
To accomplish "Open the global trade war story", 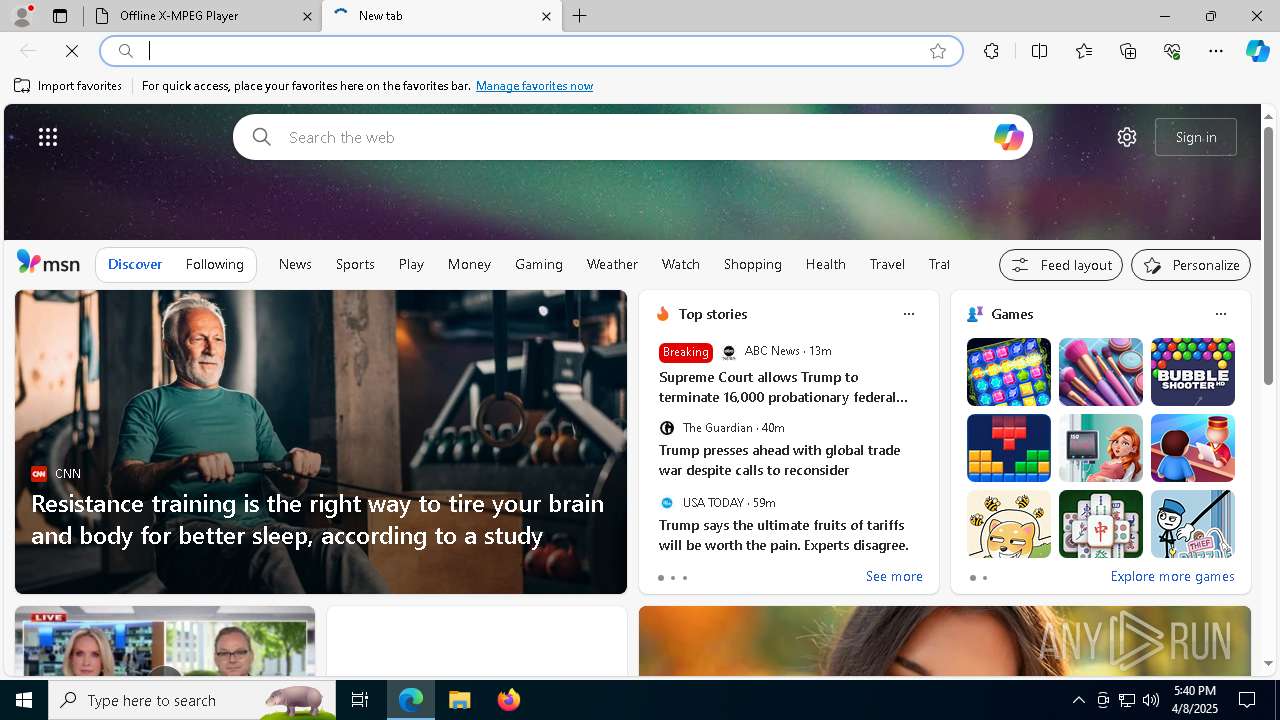I will click(x=780, y=460).
